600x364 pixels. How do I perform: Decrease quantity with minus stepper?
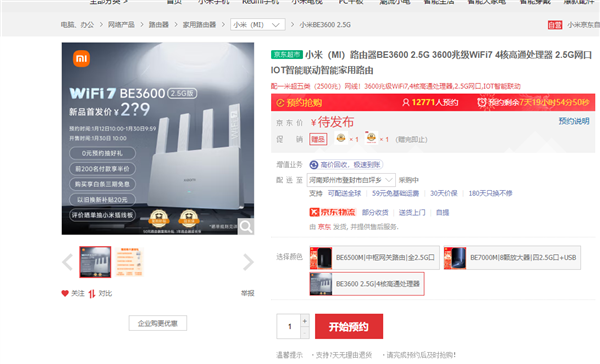305,333
